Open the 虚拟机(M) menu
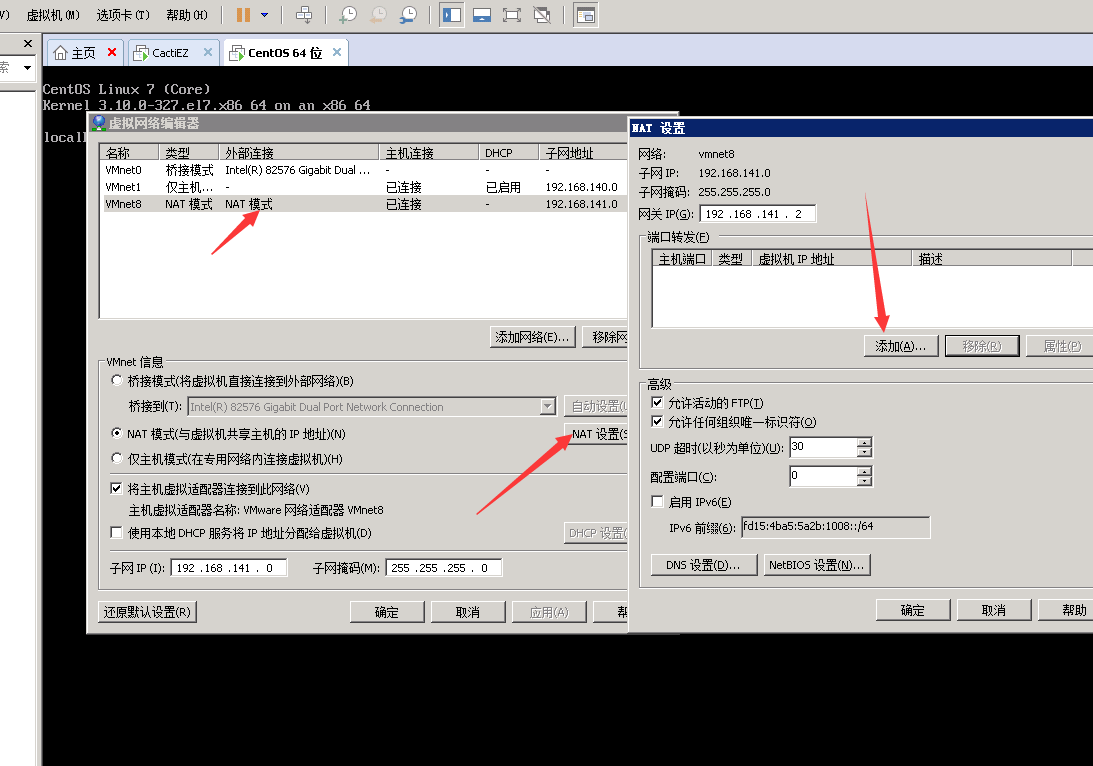The height and width of the screenshot is (766, 1093). point(52,15)
